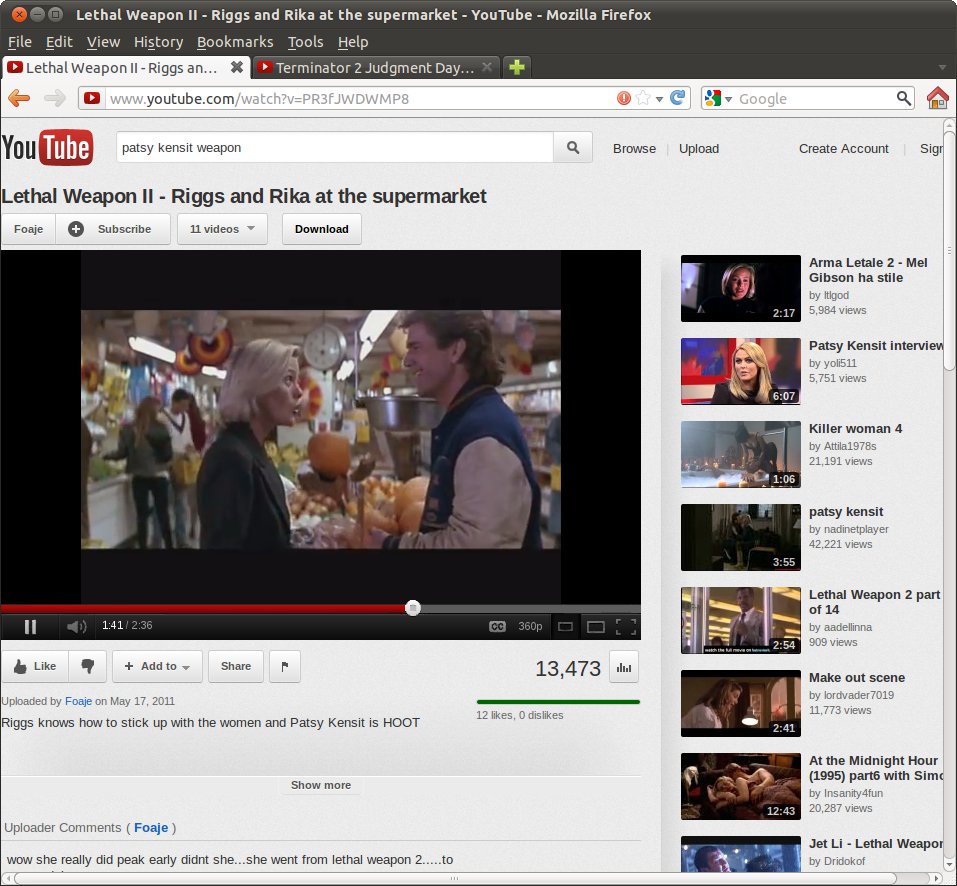Toggle closed captions CC button
The image size is (957, 886).
(497, 627)
